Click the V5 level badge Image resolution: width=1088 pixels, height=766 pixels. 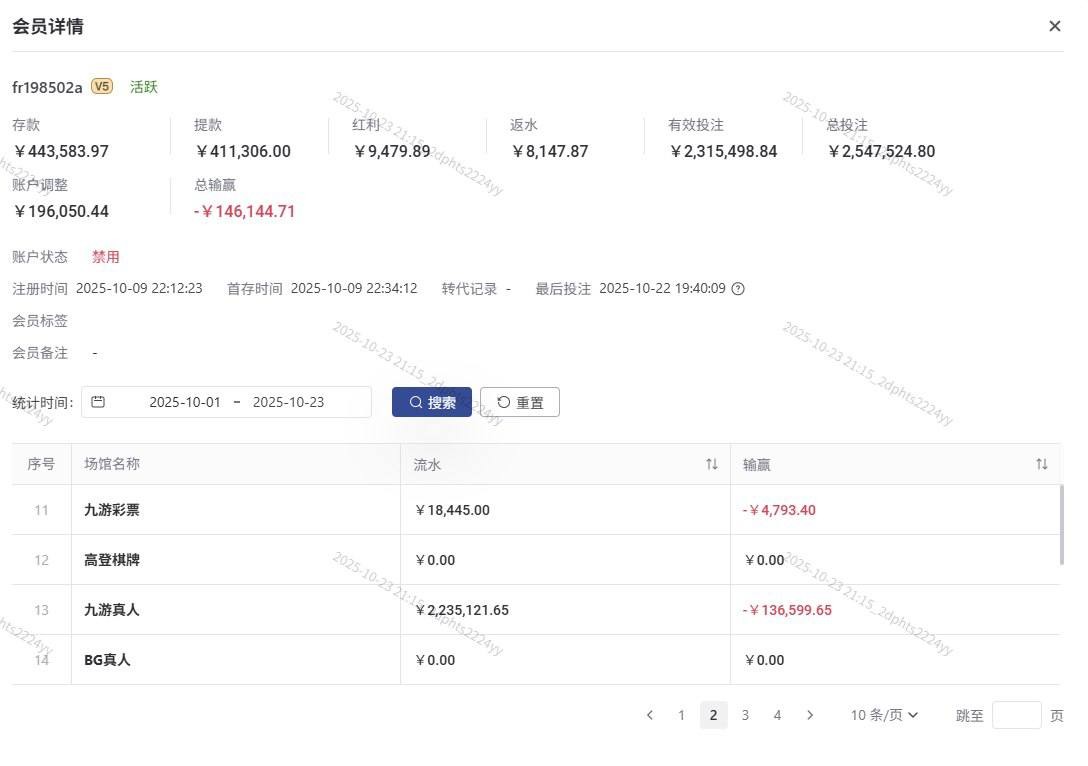pyautogui.click(x=102, y=87)
